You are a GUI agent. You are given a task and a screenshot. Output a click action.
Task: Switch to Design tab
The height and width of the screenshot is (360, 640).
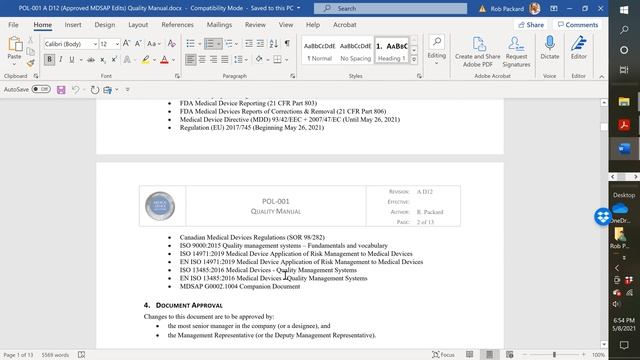click(x=105, y=25)
